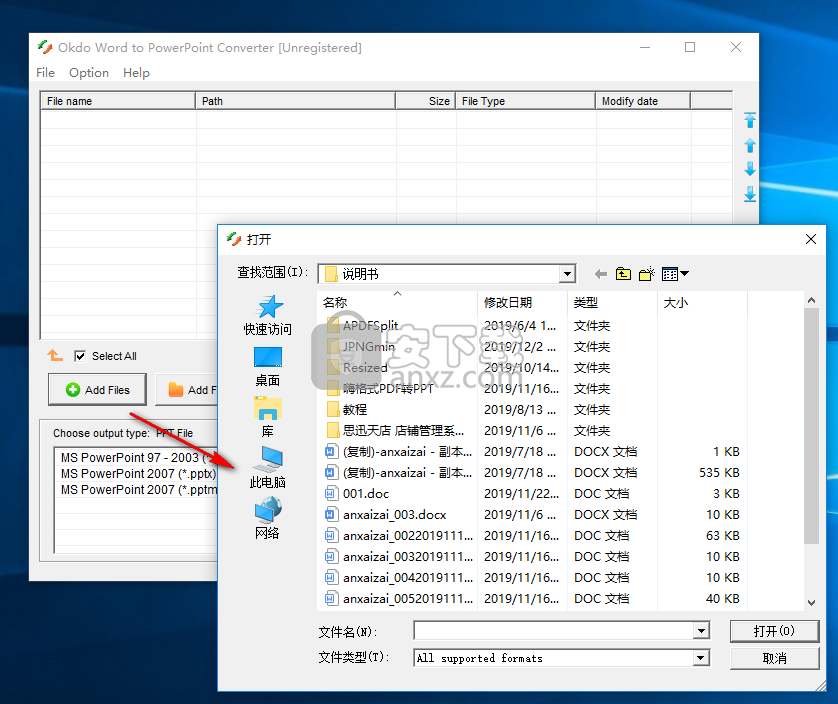Select the 535 KB (复制)-anxaizai docx file
This screenshot has width=838, height=704.
(399, 473)
